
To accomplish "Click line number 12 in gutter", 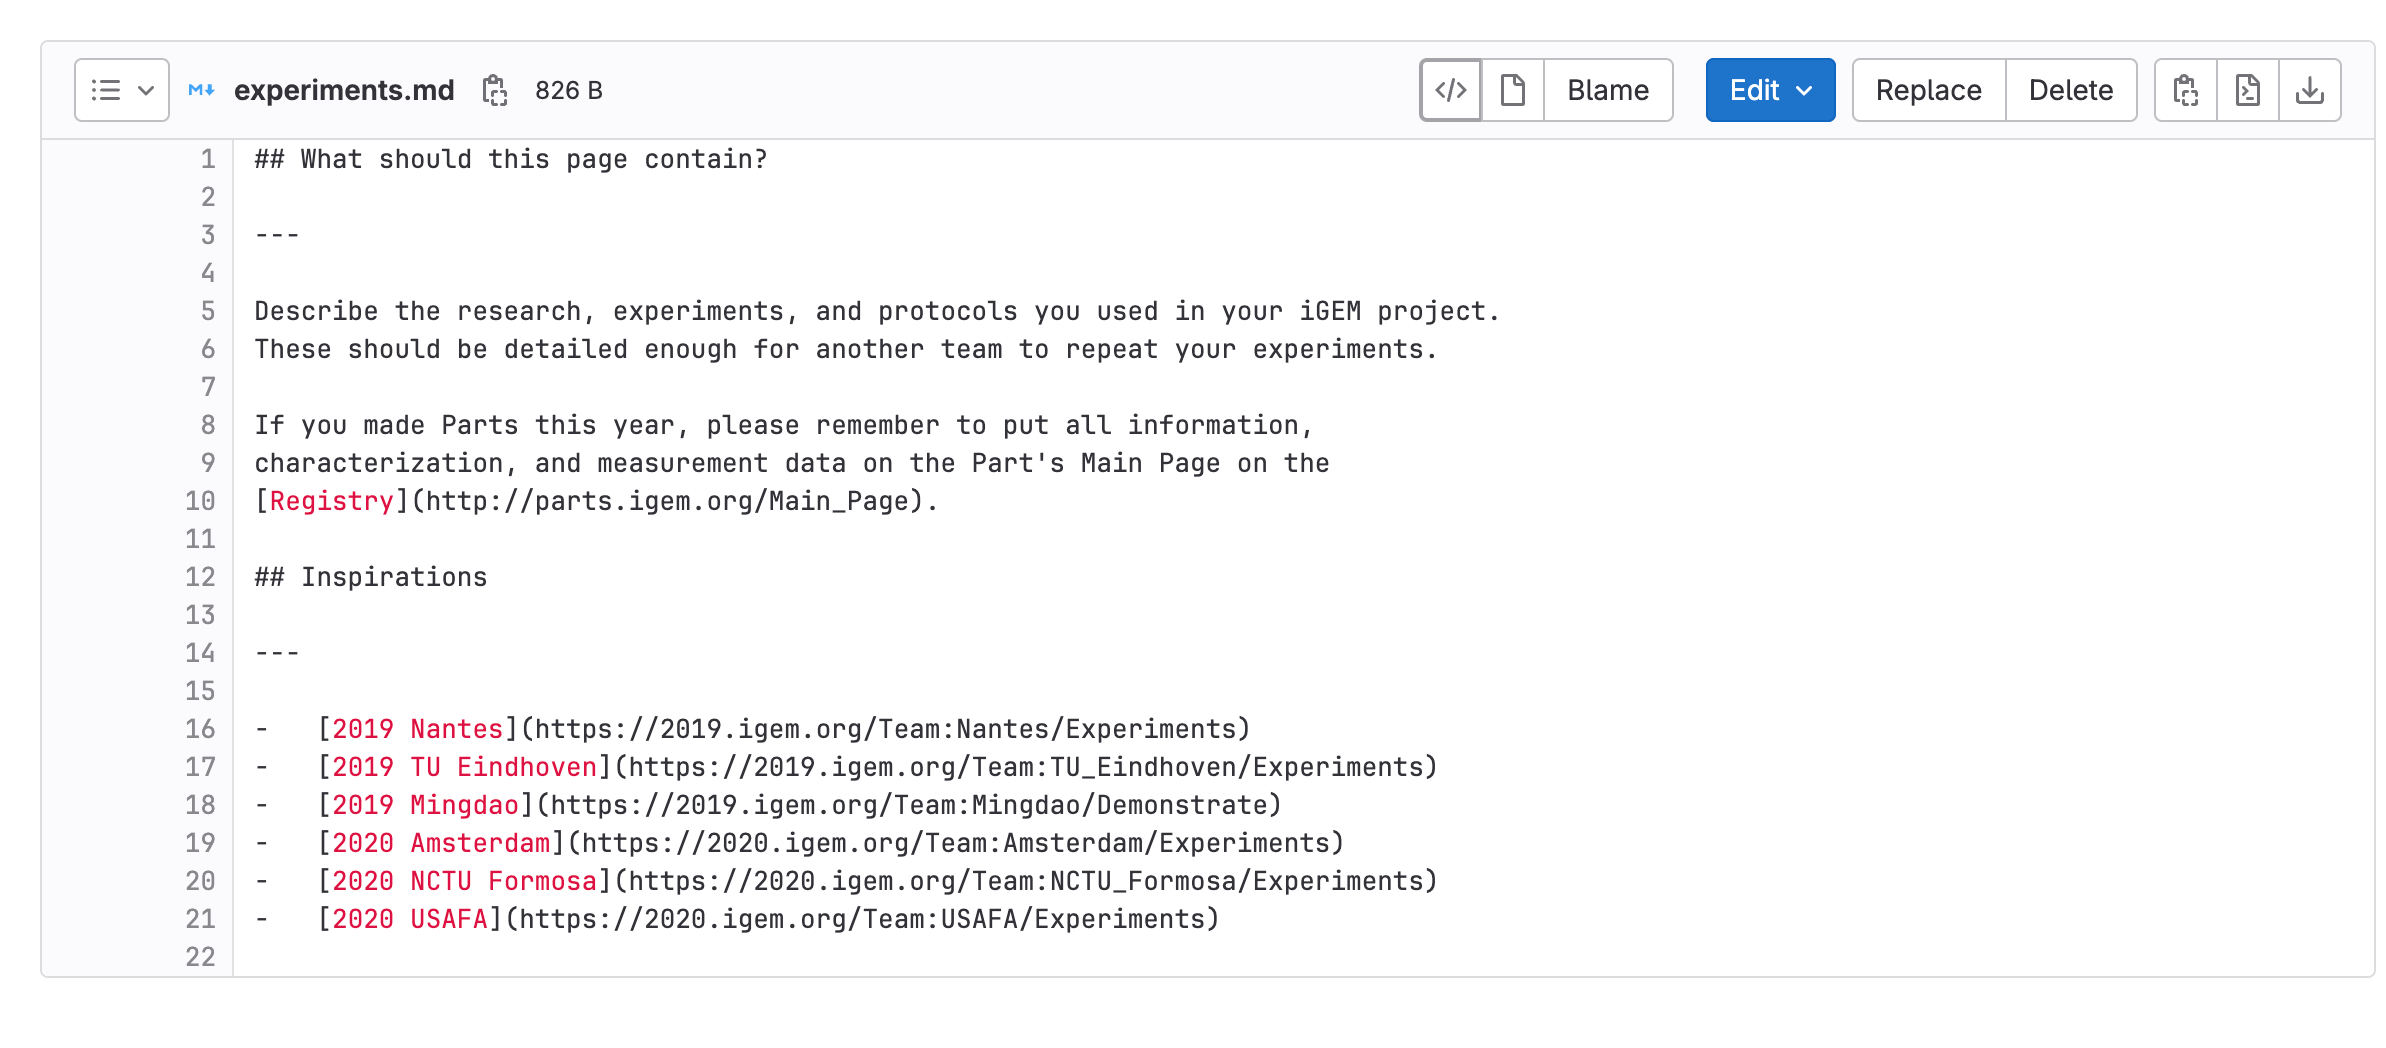I will 200,577.
